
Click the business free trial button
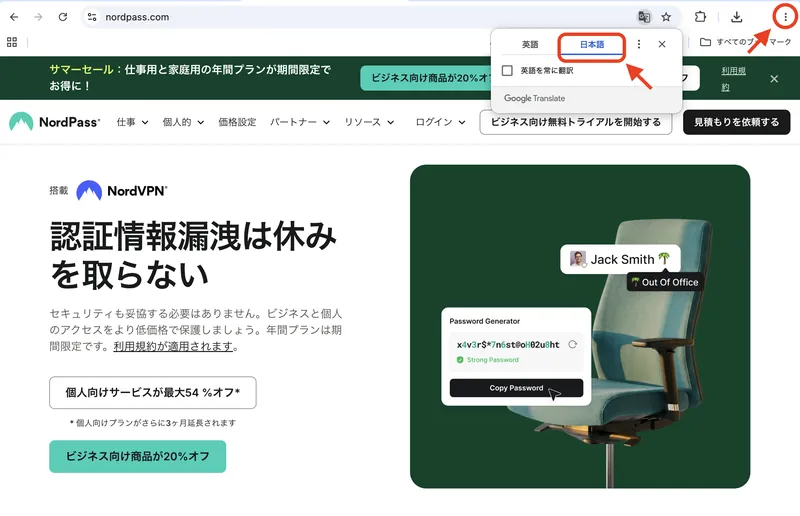click(x=576, y=122)
